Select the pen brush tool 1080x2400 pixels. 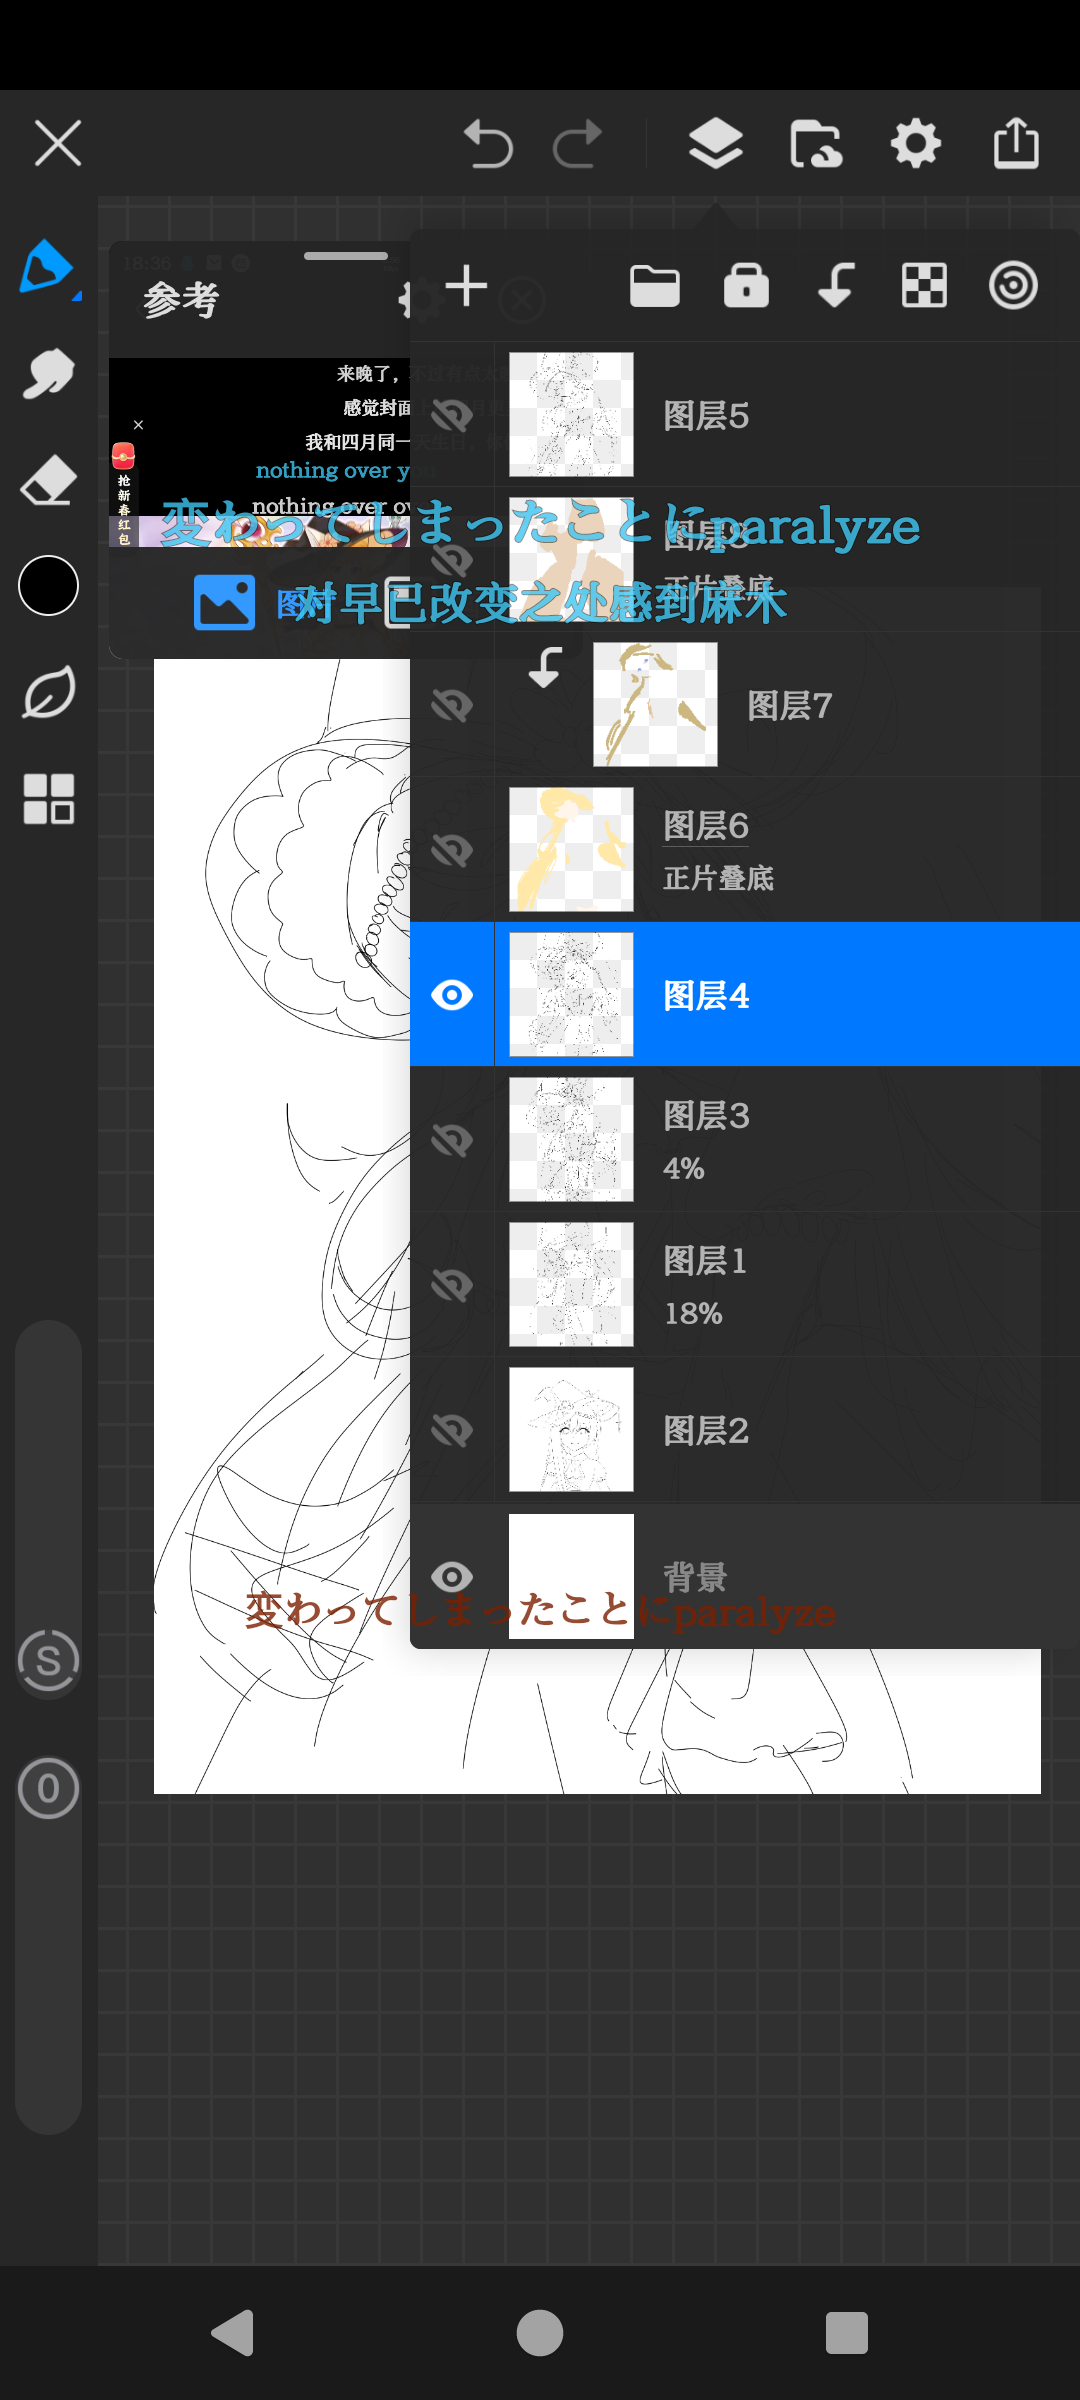coord(47,267)
